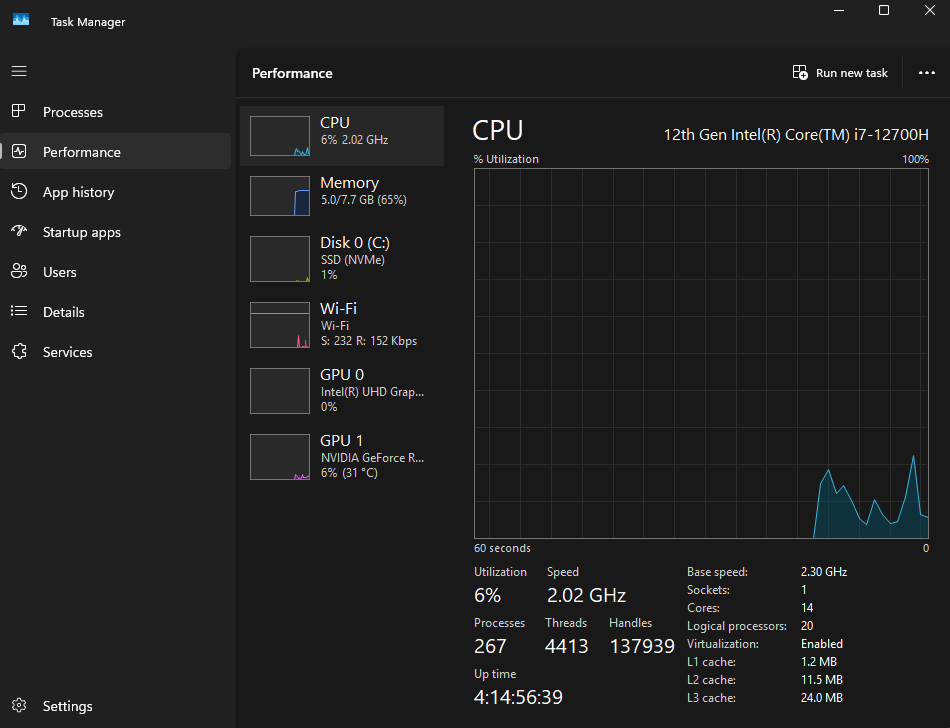The height and width of the screenshot is (728, 950).
Task: Open the Processes page
Action: pyautogui.click(x=116, y=112)
